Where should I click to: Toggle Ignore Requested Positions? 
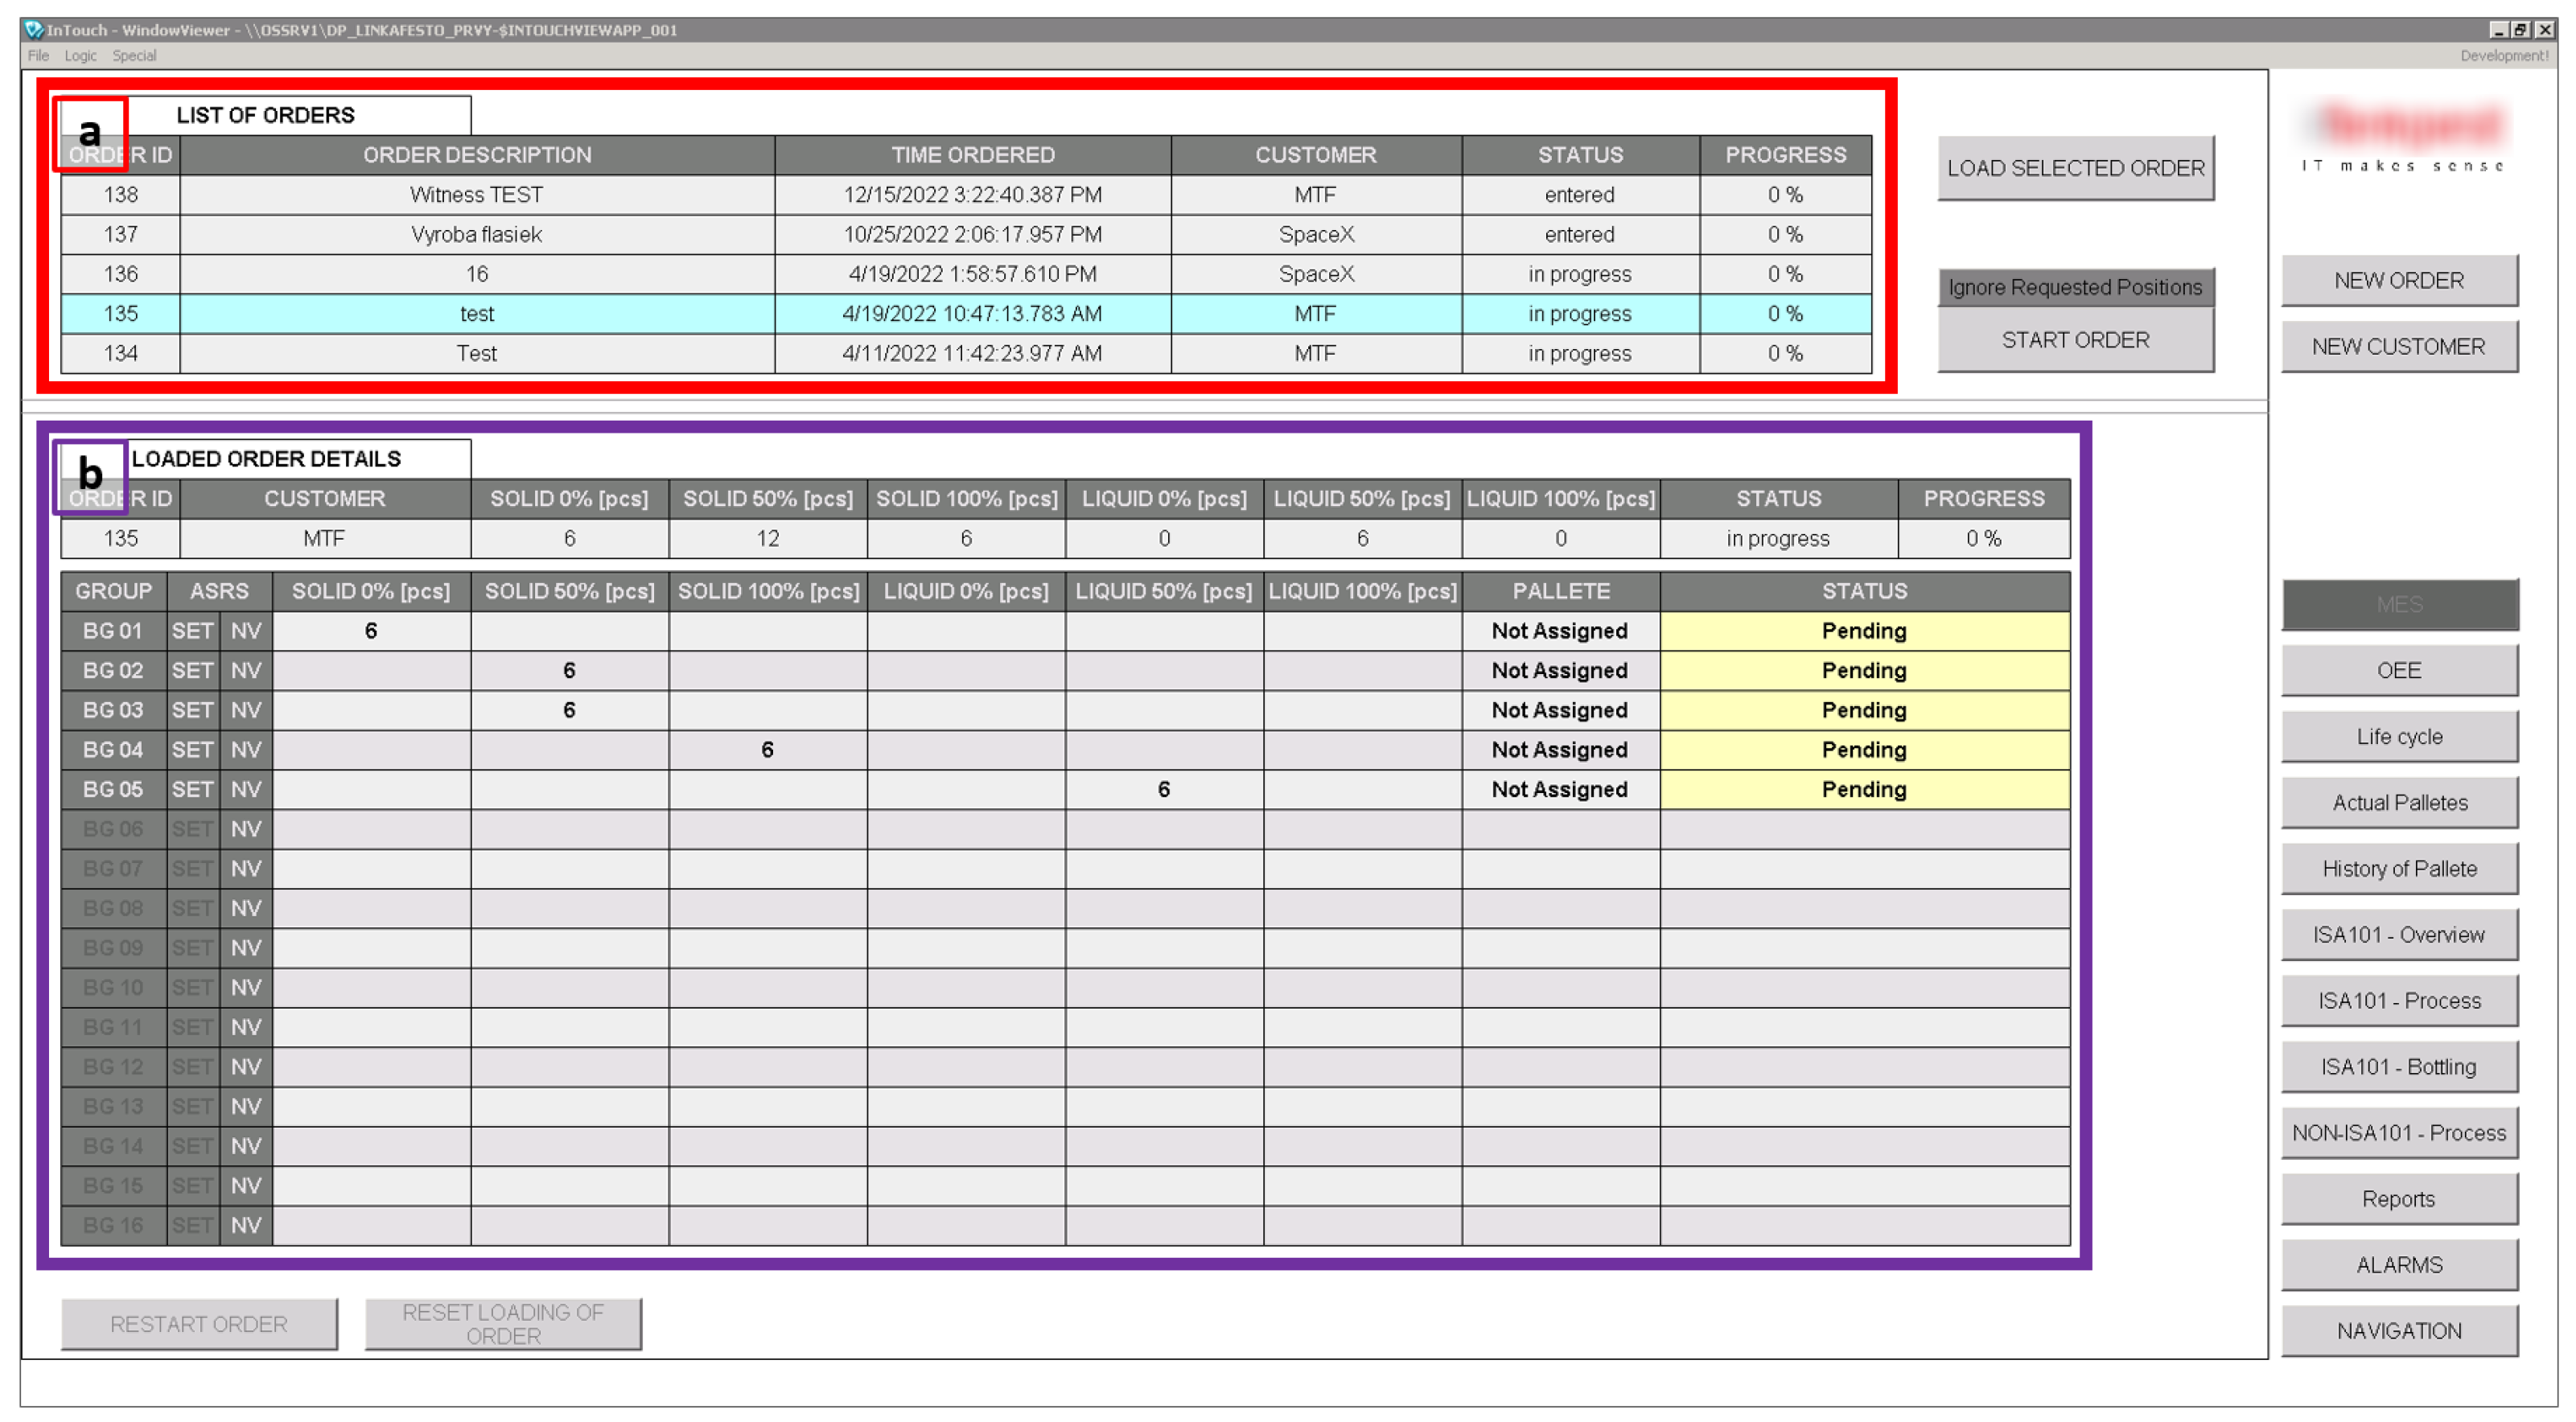(x=2075, y=288)
